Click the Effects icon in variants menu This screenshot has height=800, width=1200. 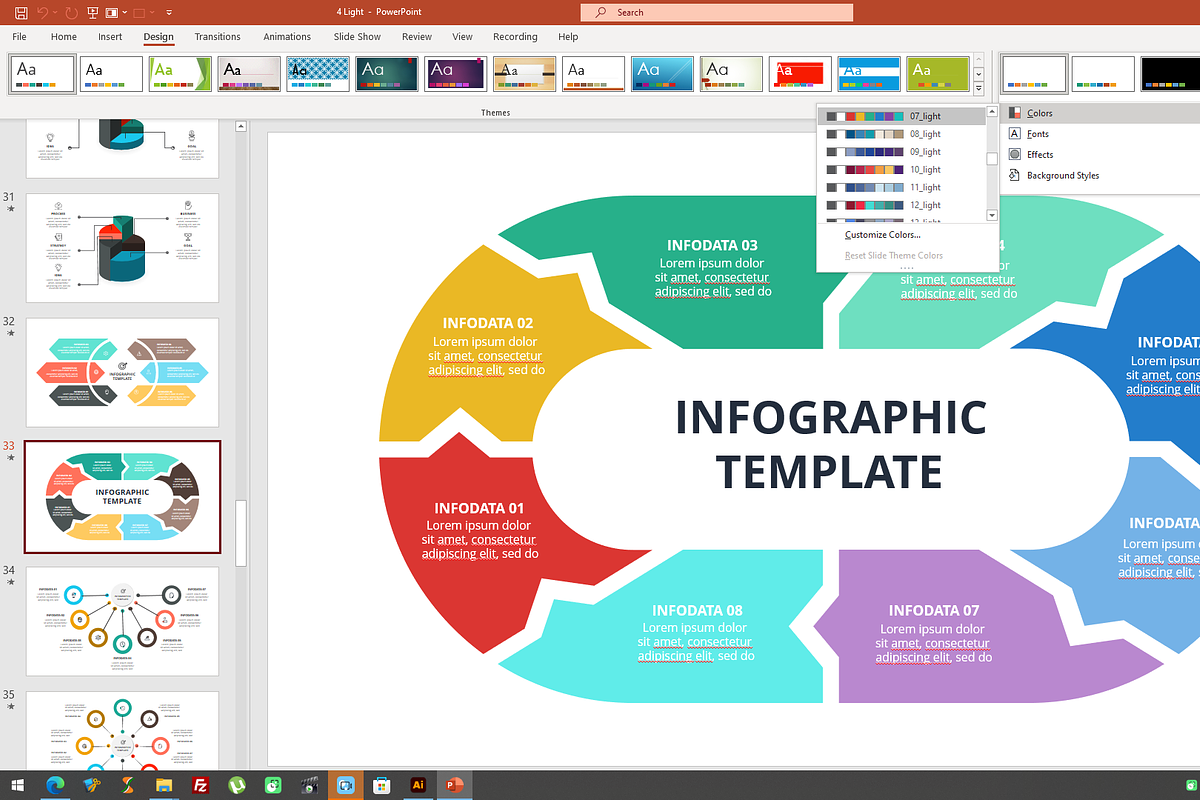coord(1015,154)
